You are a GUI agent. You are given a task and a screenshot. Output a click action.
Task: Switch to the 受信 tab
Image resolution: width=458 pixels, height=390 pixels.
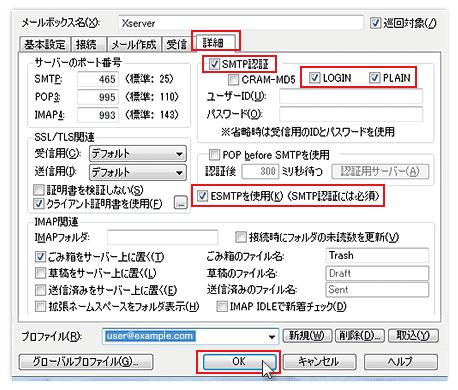[x=177, y=44]
